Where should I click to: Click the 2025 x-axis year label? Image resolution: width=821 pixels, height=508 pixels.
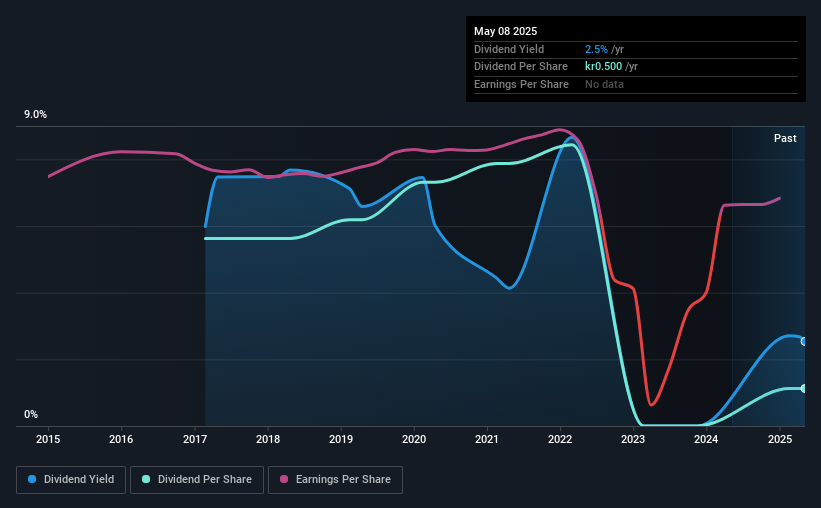(x=780, y=439)
